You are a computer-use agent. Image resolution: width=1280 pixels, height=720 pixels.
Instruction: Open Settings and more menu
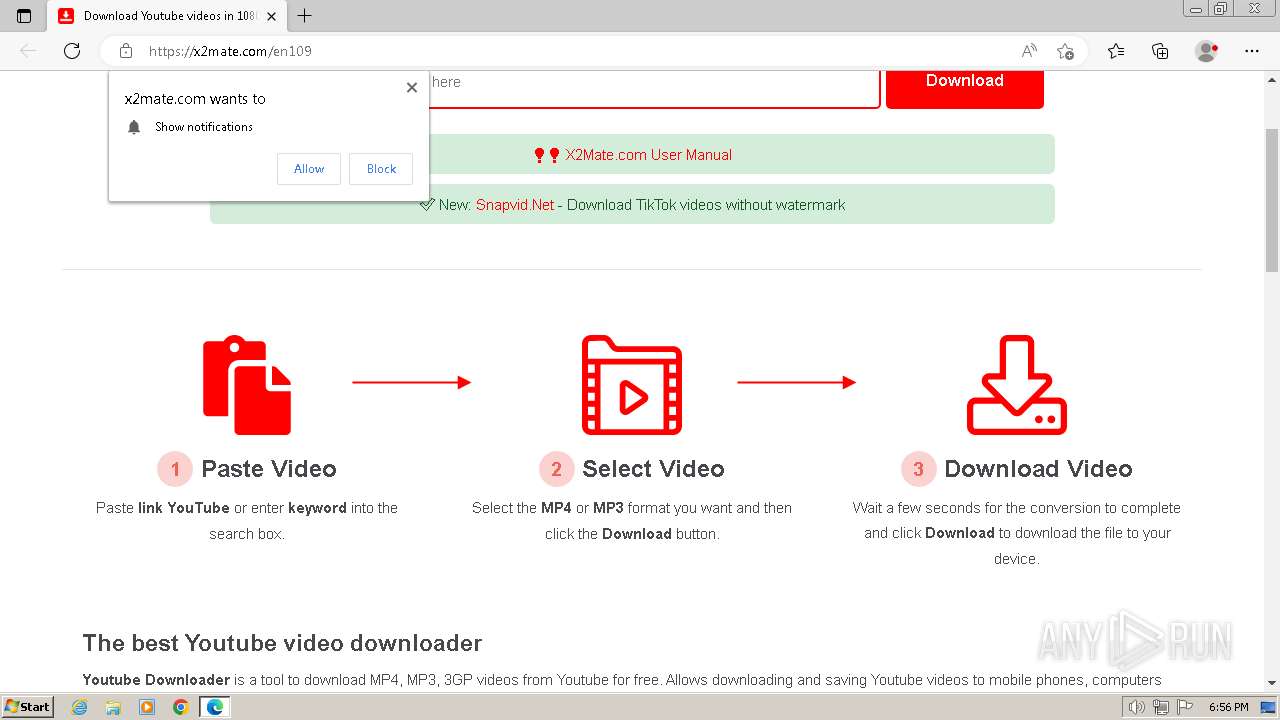pos(1252,51)
